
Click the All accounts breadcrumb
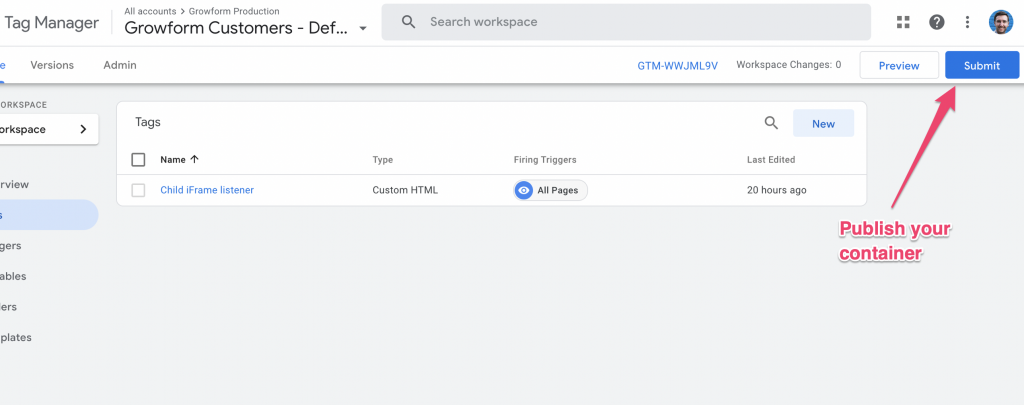click(150, 11)
